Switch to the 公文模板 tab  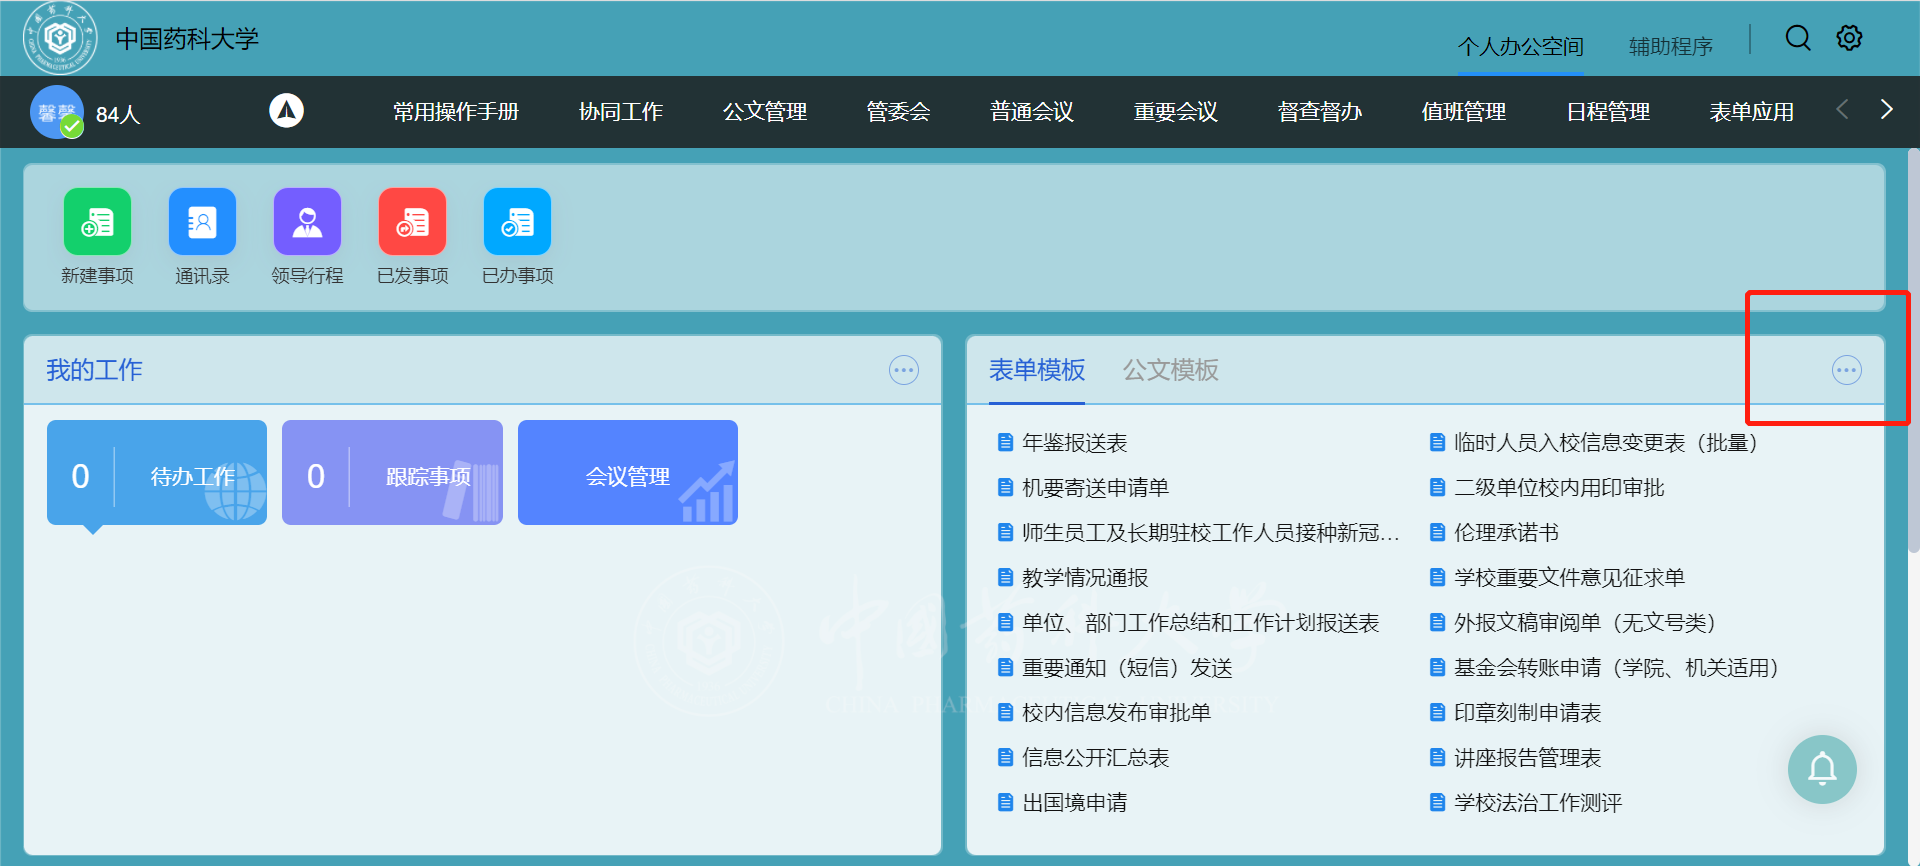pos(1170,371)
